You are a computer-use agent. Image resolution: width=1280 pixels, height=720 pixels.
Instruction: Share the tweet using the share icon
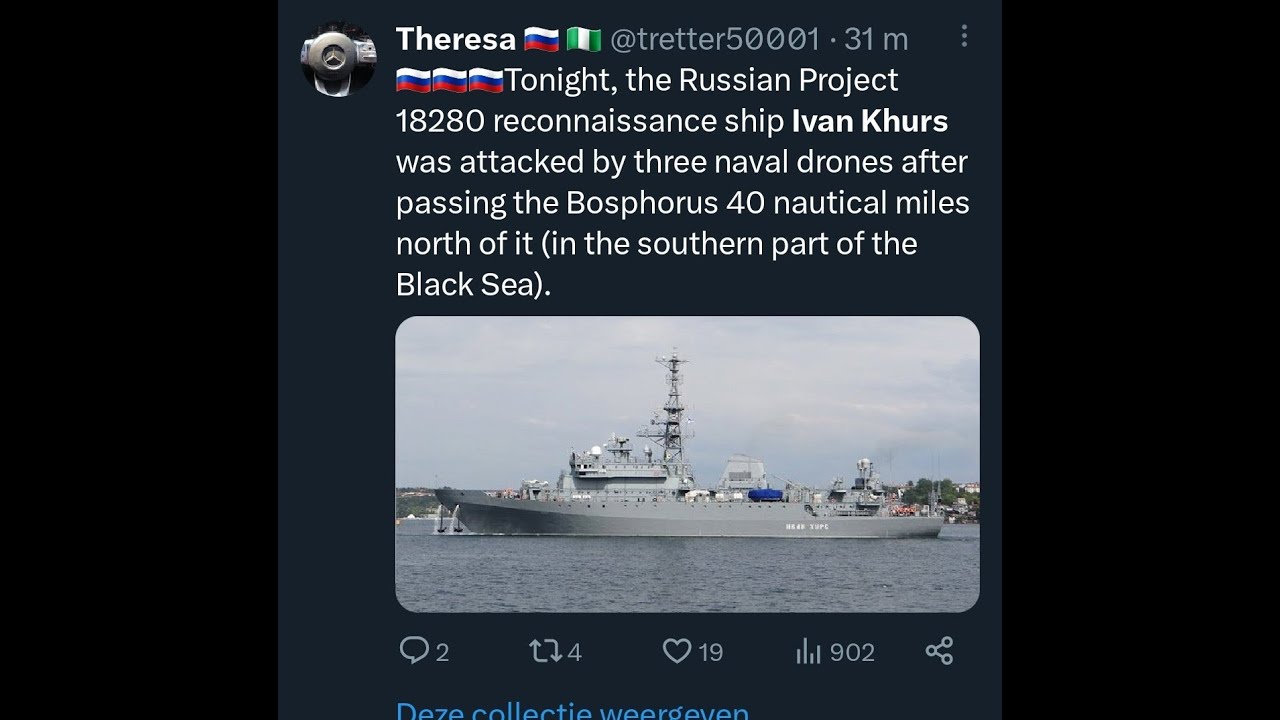coord(939,651)
